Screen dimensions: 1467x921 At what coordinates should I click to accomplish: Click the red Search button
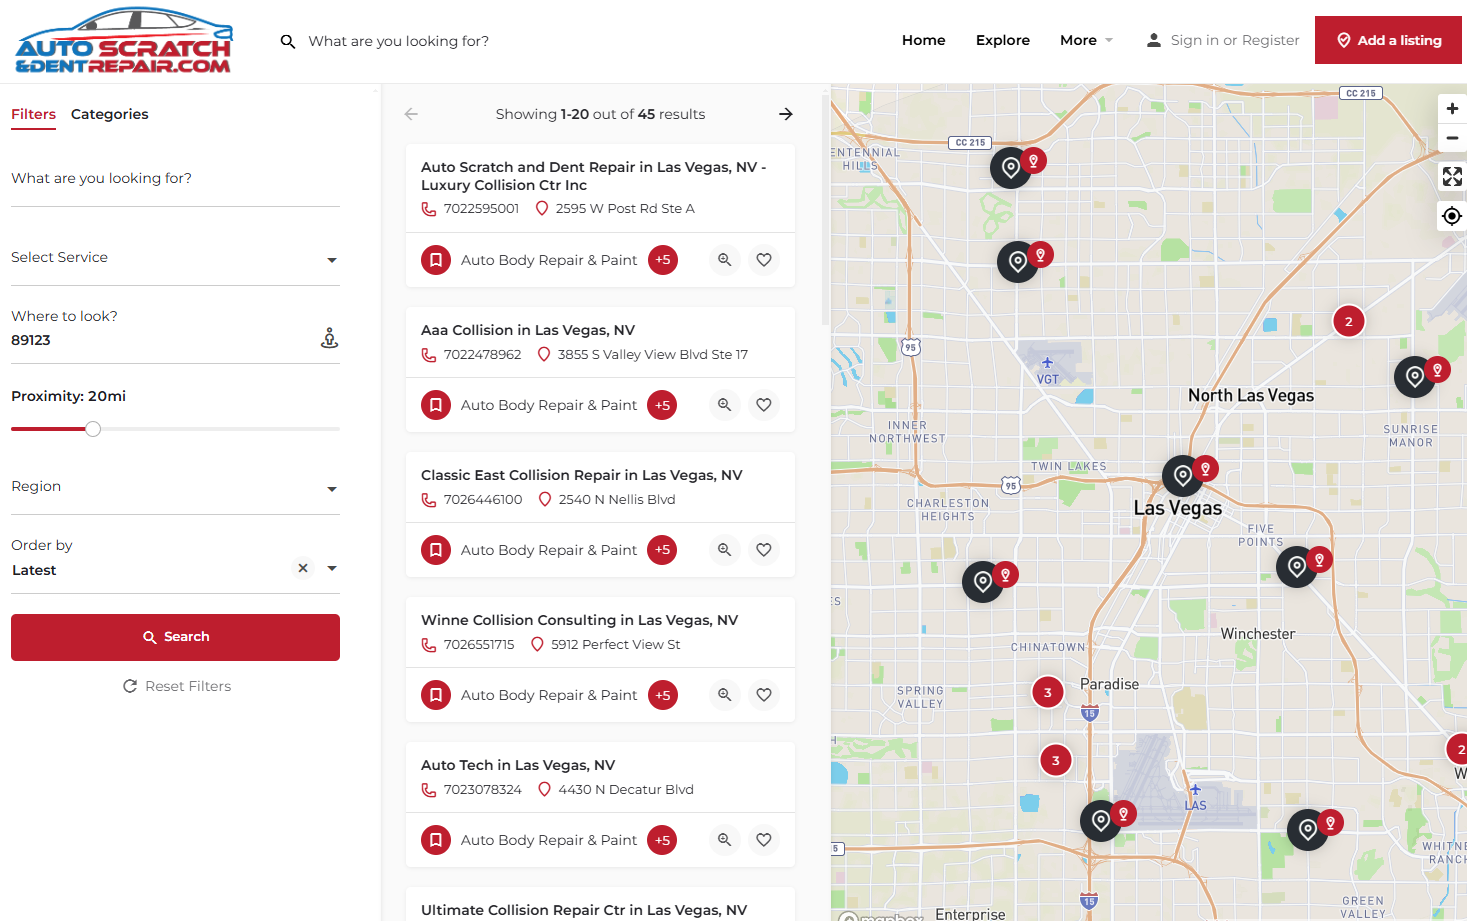(x=175, y=637)
